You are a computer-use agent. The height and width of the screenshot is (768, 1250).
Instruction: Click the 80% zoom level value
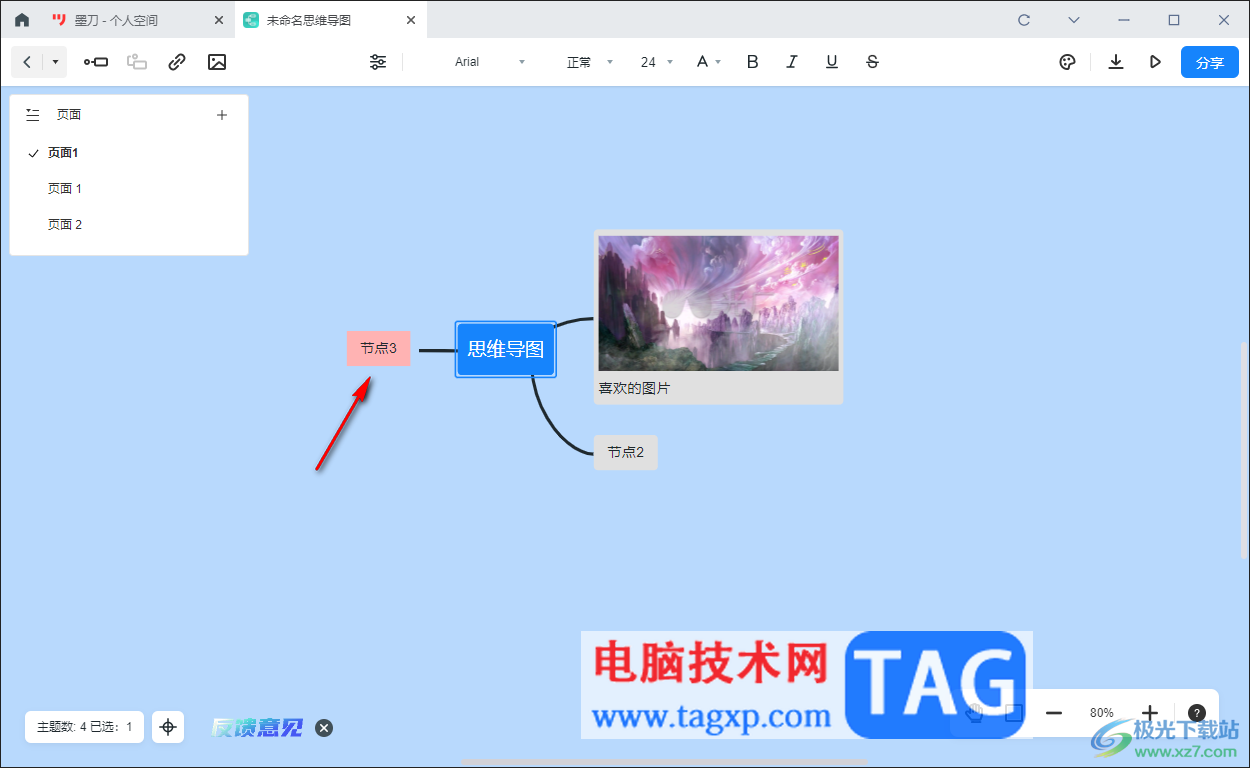1102,713
